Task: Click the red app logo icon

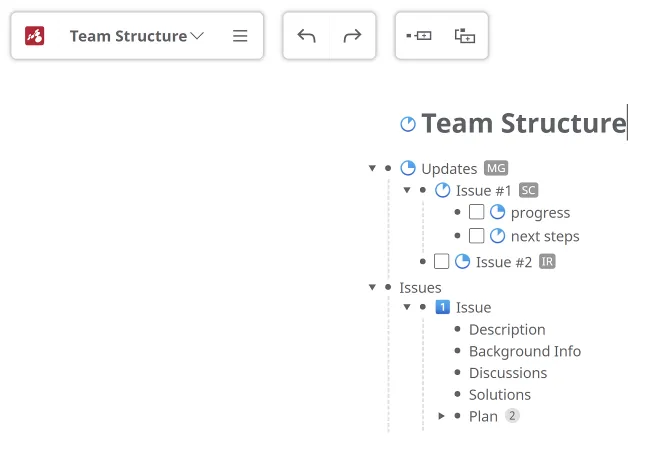Action: pos(35,36)
